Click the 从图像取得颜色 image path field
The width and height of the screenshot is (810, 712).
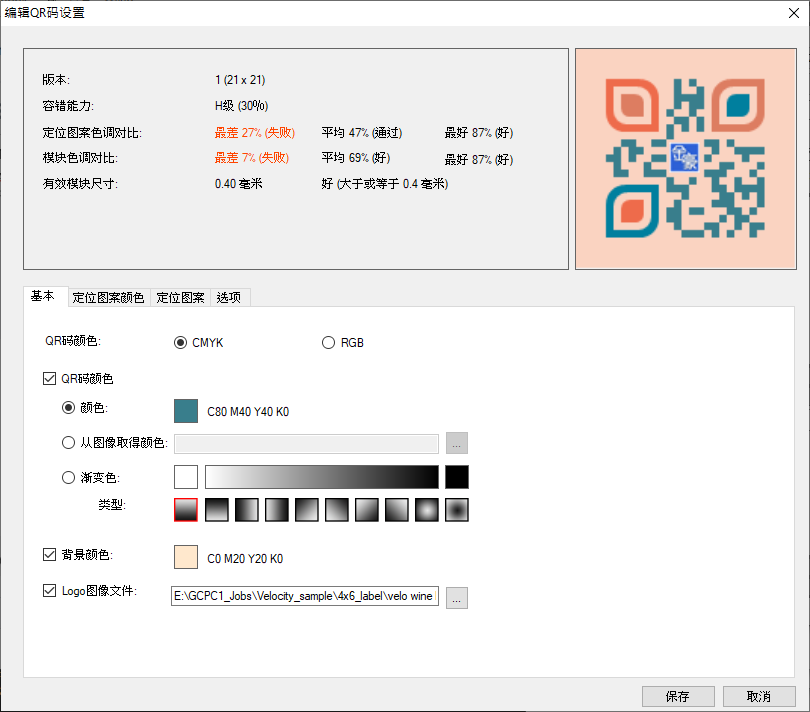(306, 444)
